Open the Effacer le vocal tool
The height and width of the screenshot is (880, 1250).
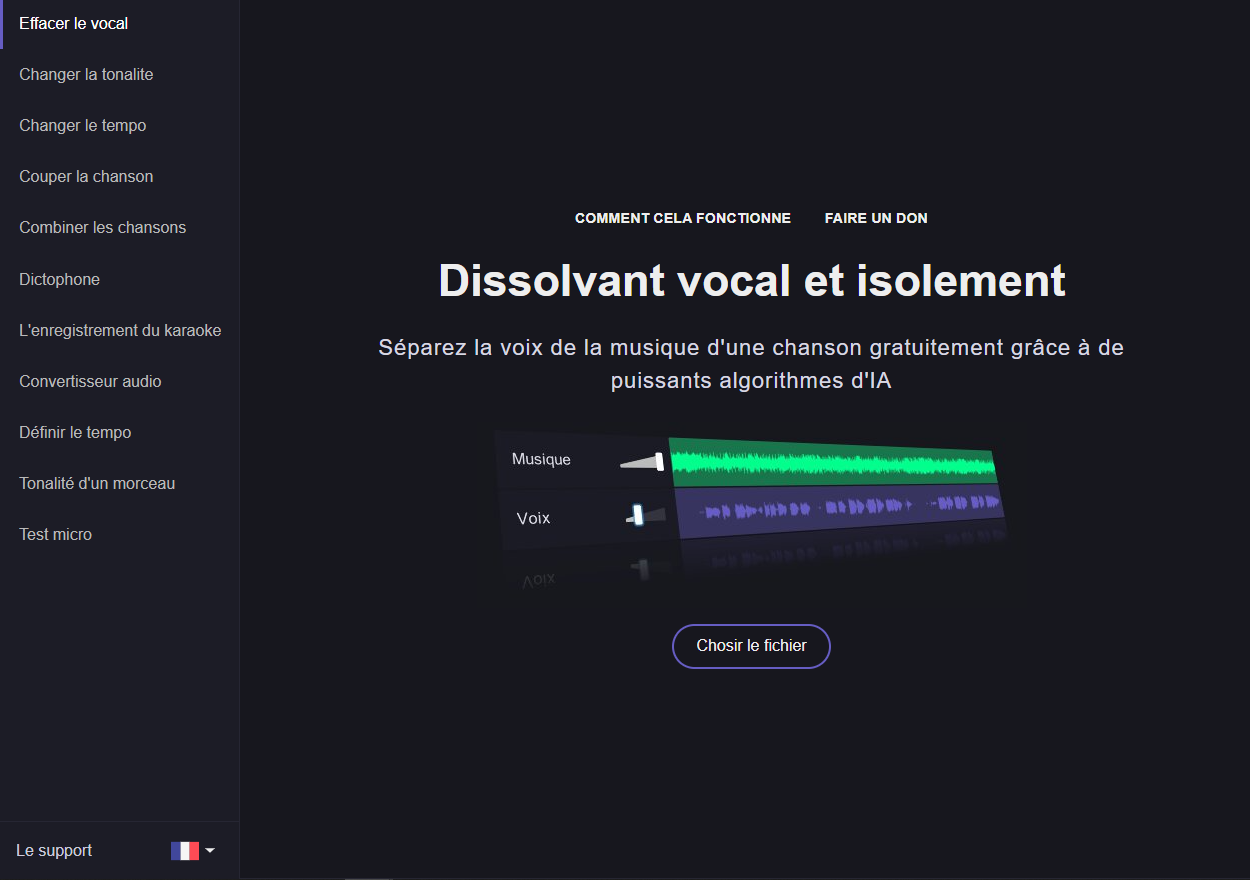[x=74, y=23]
